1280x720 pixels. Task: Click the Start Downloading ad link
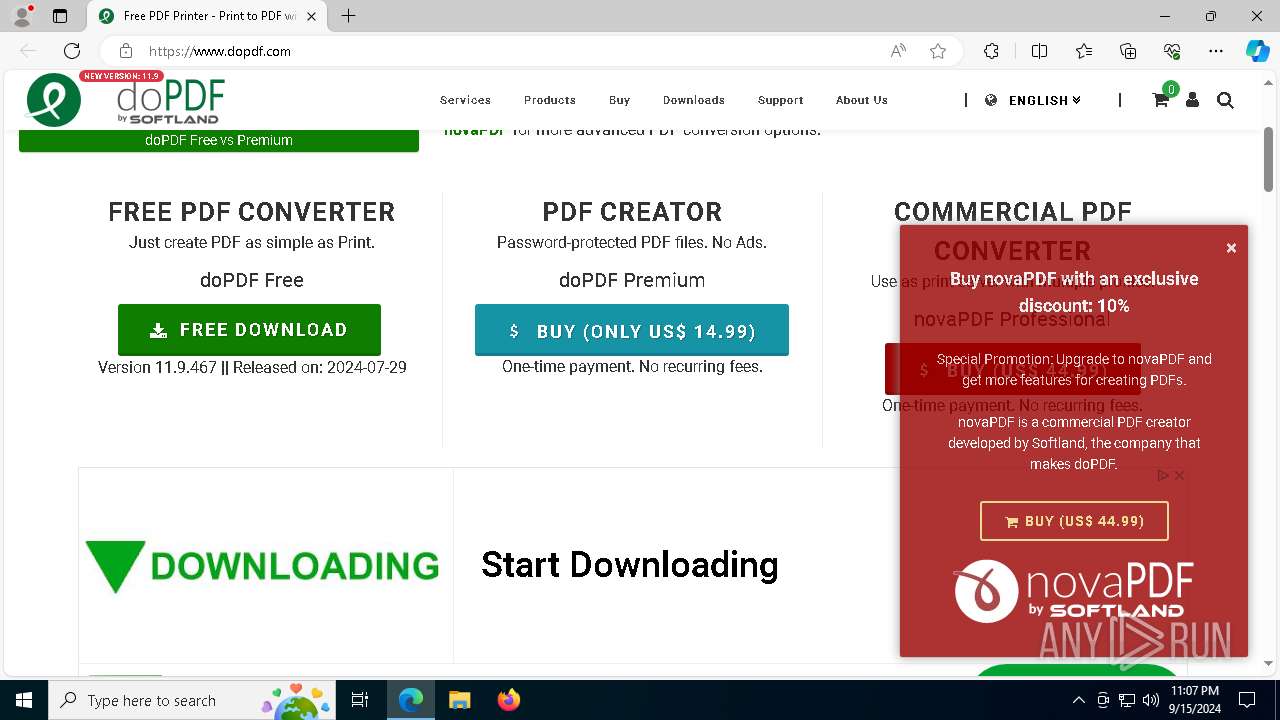629,565
